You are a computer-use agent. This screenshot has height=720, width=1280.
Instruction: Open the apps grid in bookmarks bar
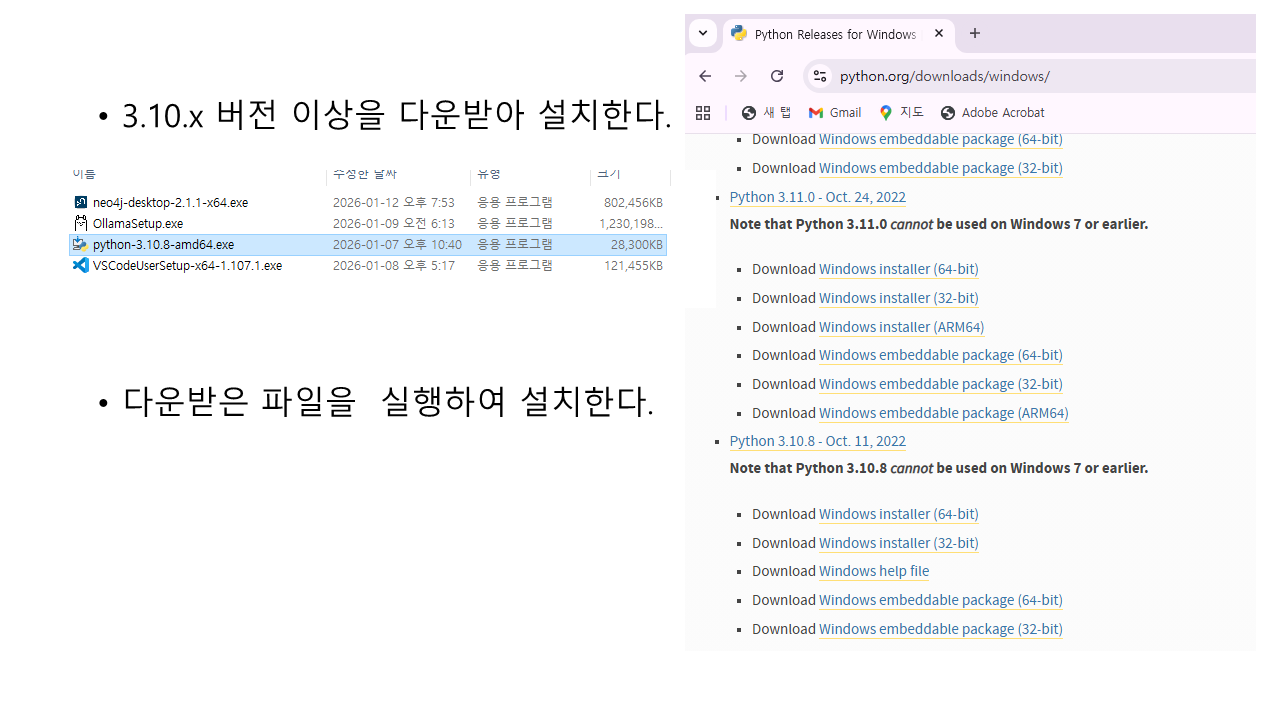click(703, 113)
